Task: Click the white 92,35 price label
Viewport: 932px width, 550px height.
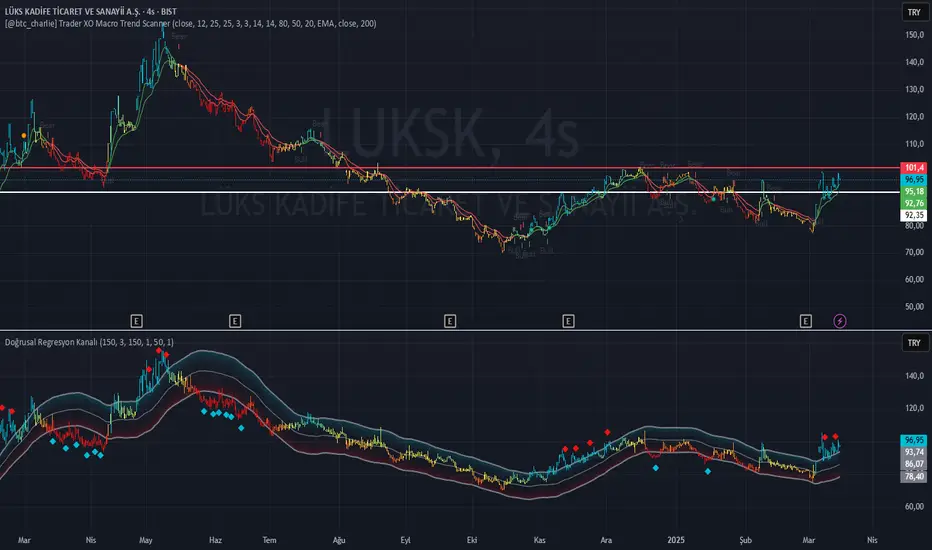Action: [x=914, y=215]
